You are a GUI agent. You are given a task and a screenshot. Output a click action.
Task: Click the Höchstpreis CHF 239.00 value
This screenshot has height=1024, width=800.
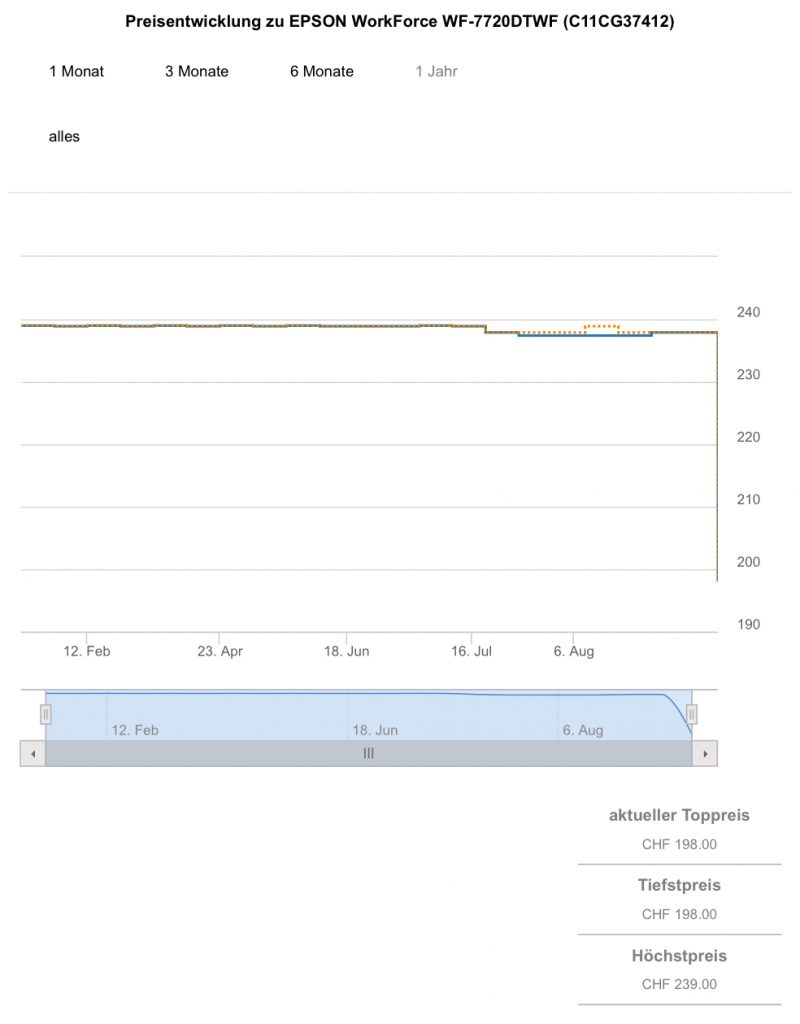pyautogui.click(x=679, y=984)
